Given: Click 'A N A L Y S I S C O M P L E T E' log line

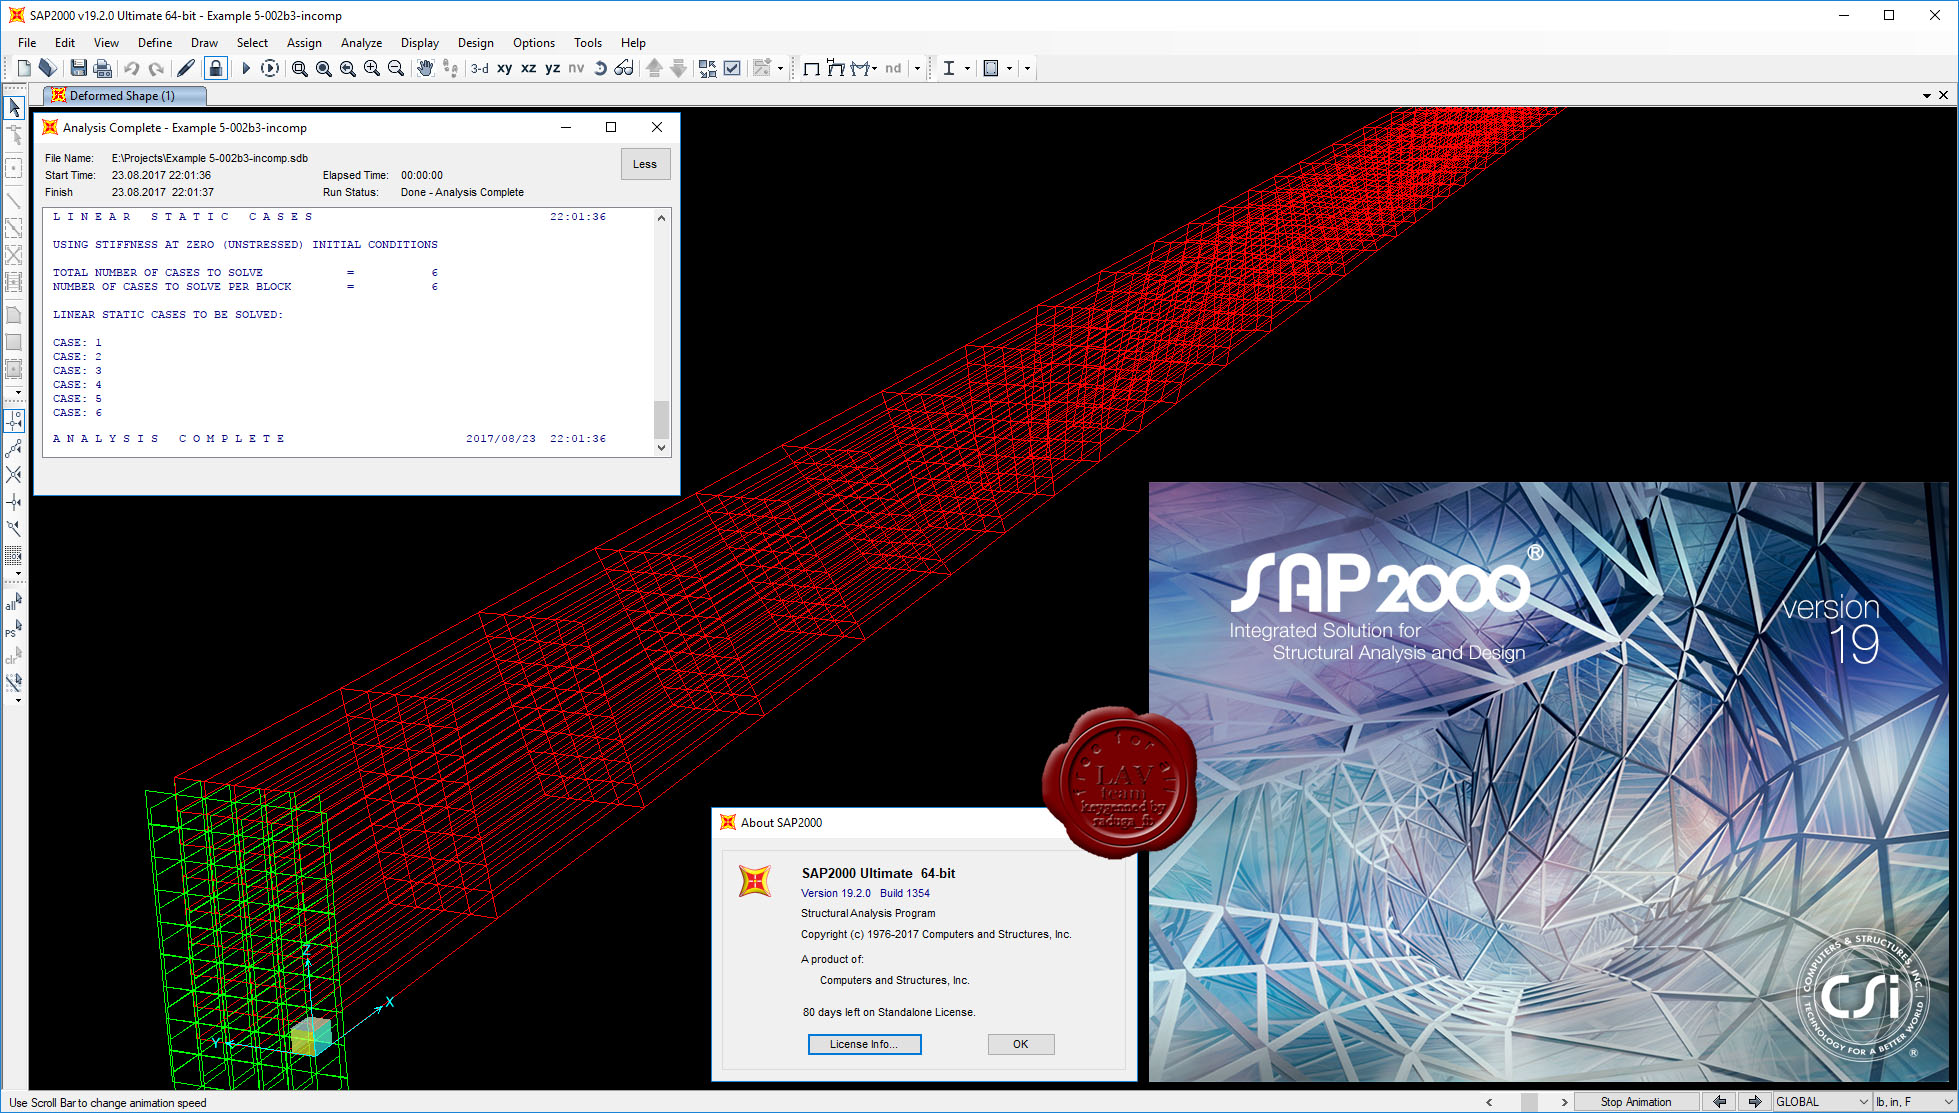Looking at the screenshot, I should tap(169, 438).
